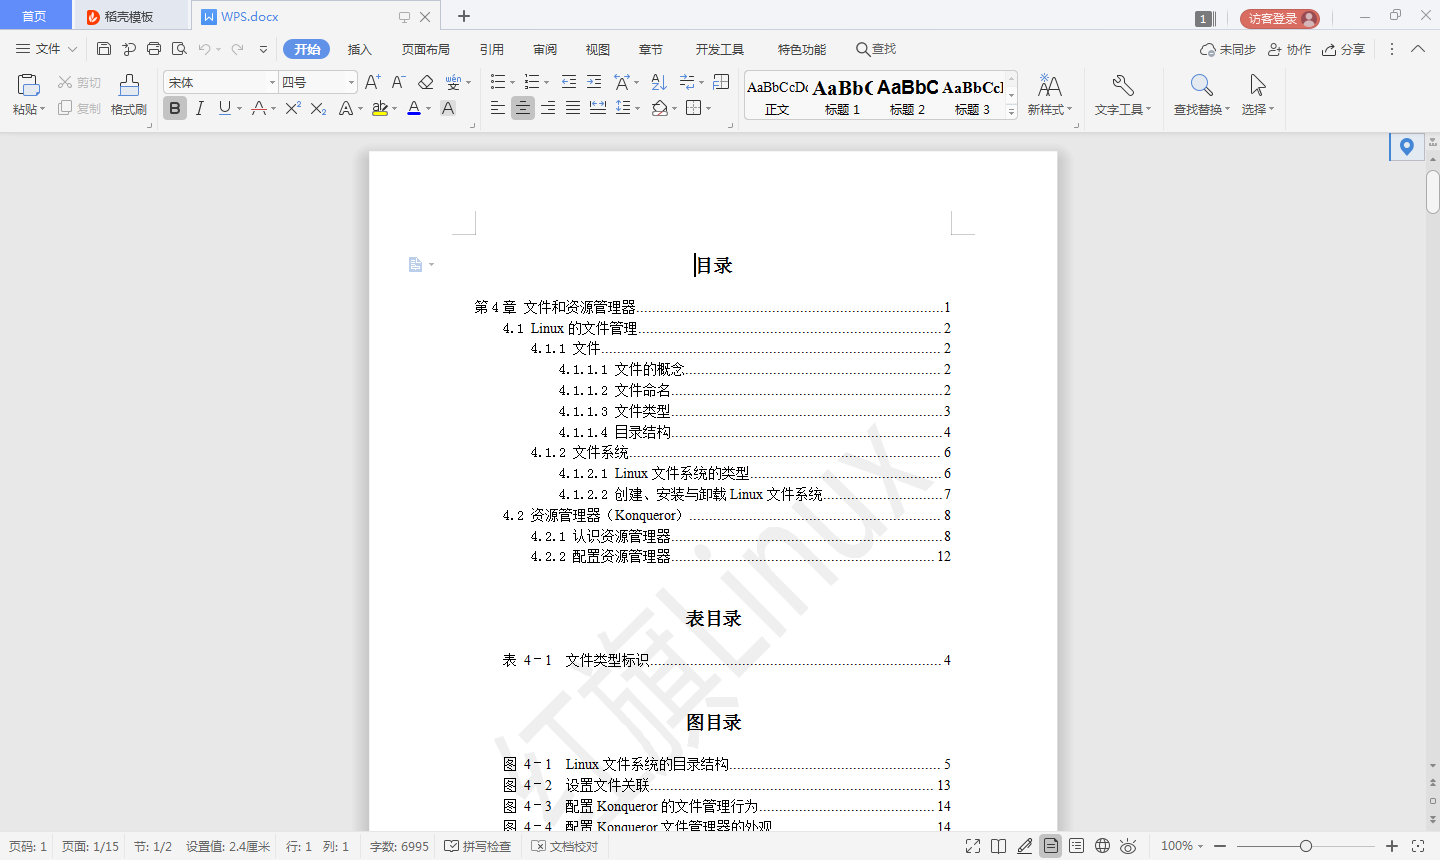The image size is (1440, 860).
Task: Click the yellow highlight color swatch
Action: [380, 108]
